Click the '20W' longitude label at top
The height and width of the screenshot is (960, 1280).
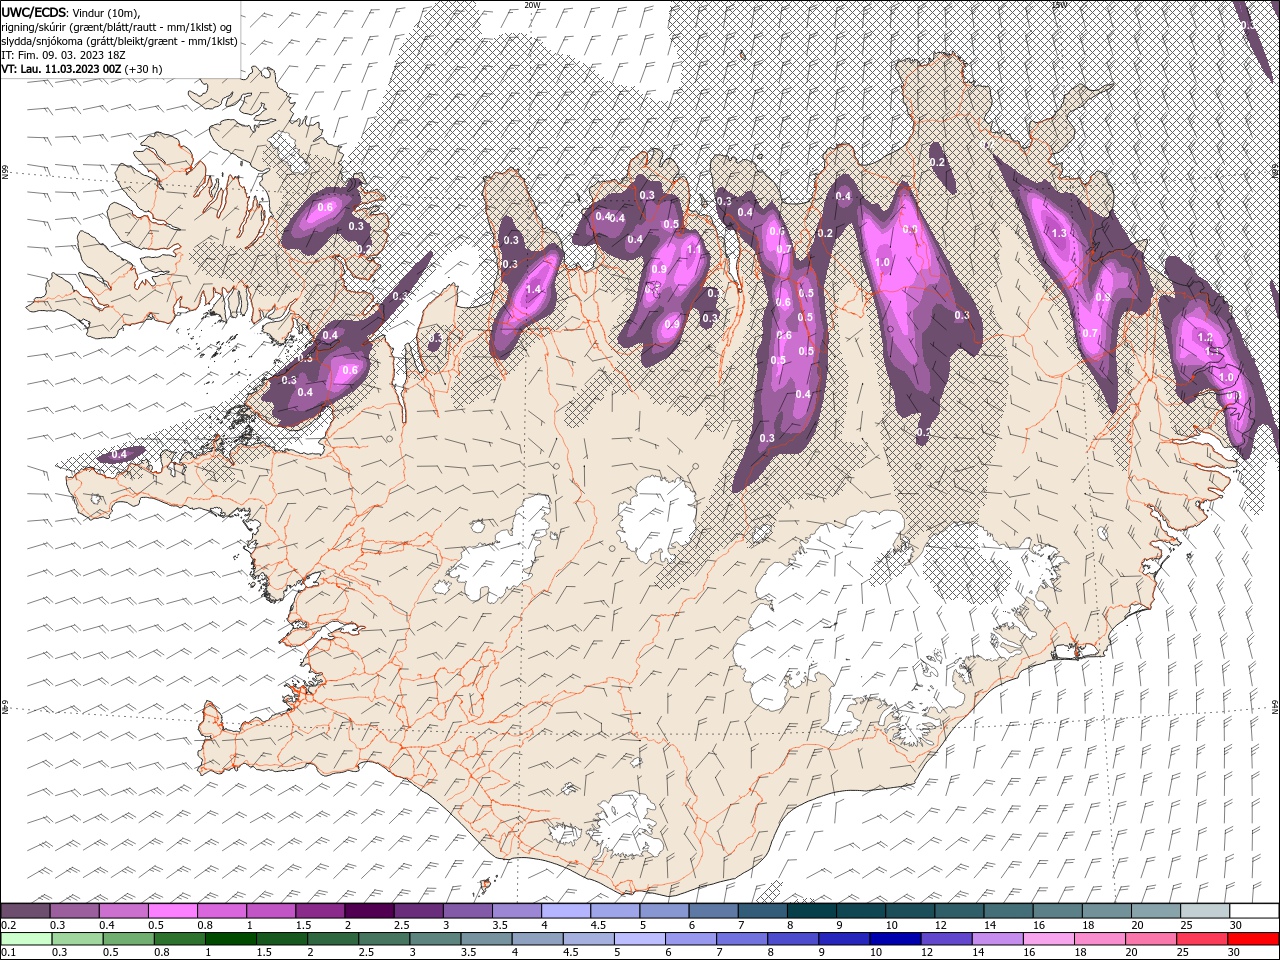coord(532,5)
